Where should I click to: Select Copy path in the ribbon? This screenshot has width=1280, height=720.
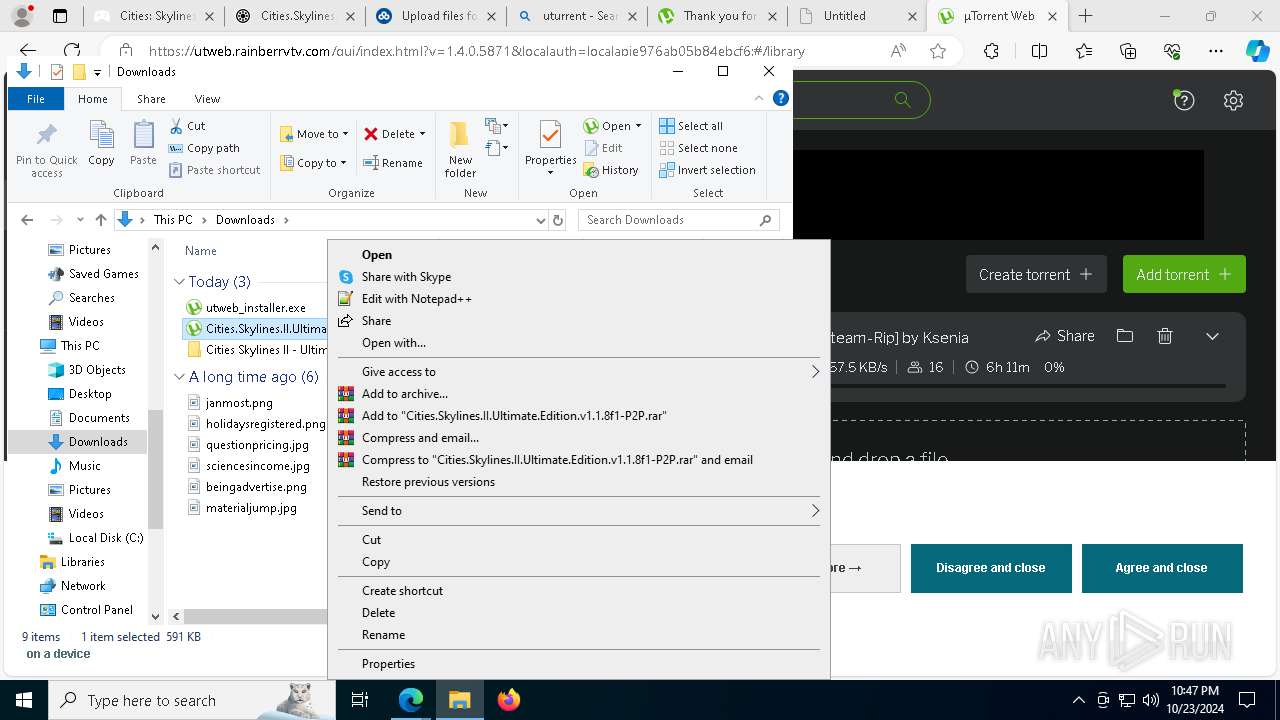coord(204,148)
